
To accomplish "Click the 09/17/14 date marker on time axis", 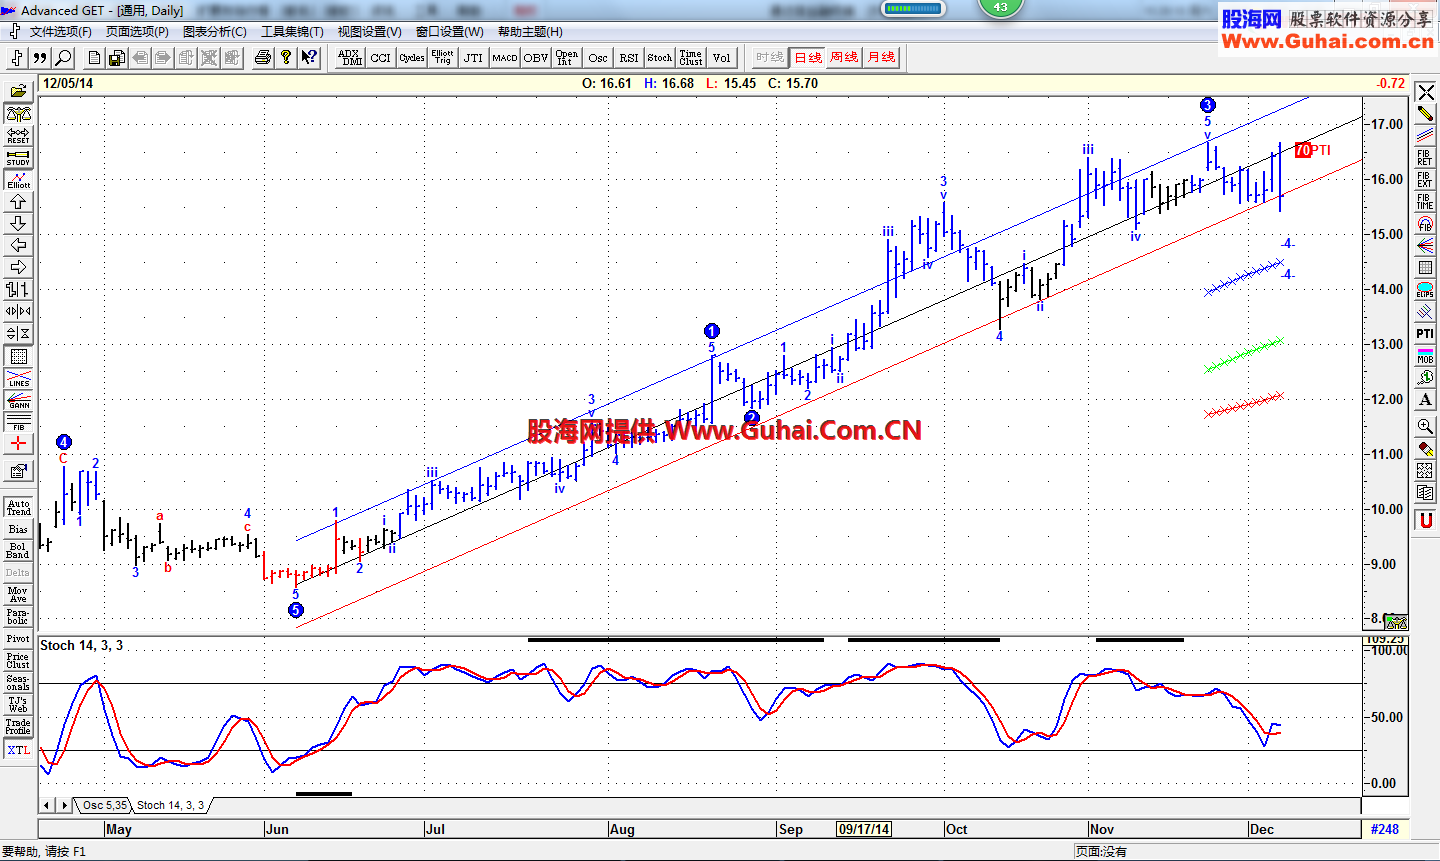I will click(864, 829).
